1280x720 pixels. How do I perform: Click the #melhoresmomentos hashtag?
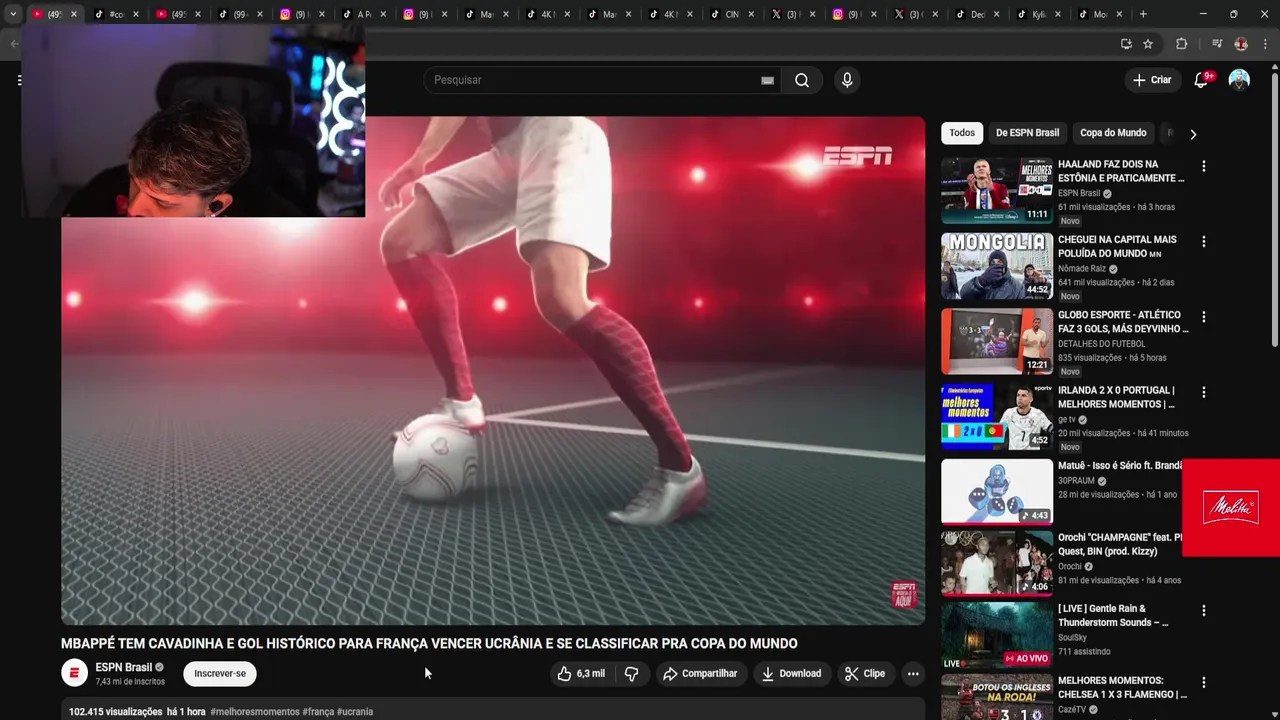(x=254, y=712)
